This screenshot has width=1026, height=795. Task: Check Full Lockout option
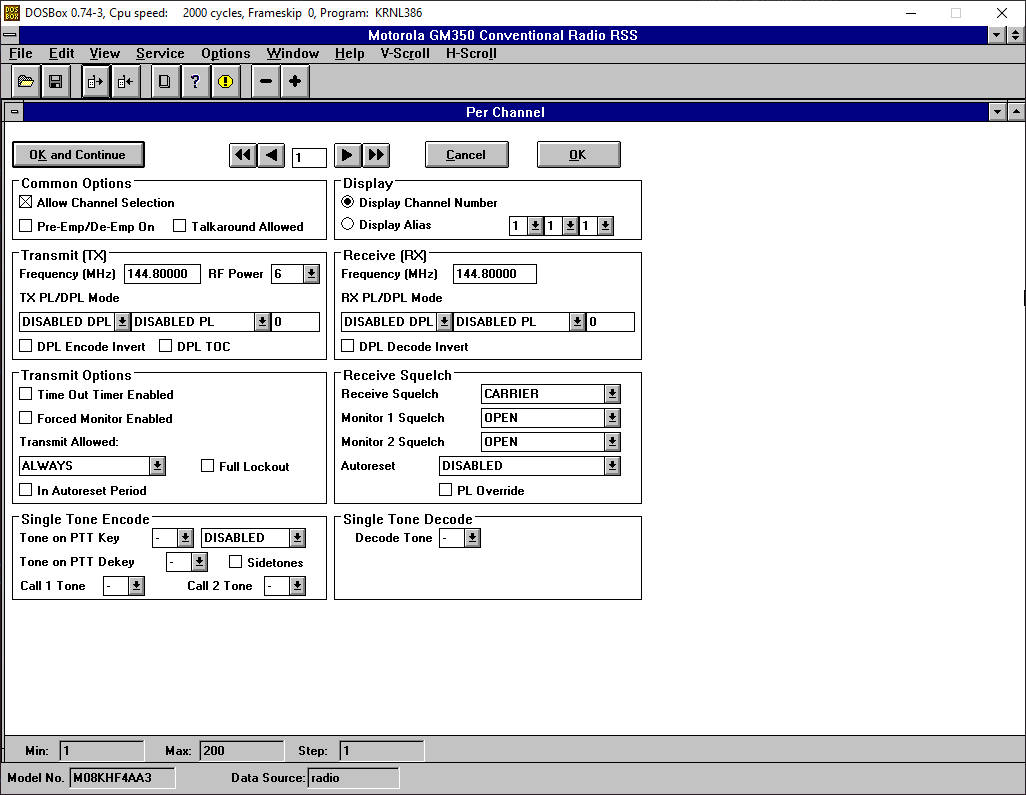(207, 465)
